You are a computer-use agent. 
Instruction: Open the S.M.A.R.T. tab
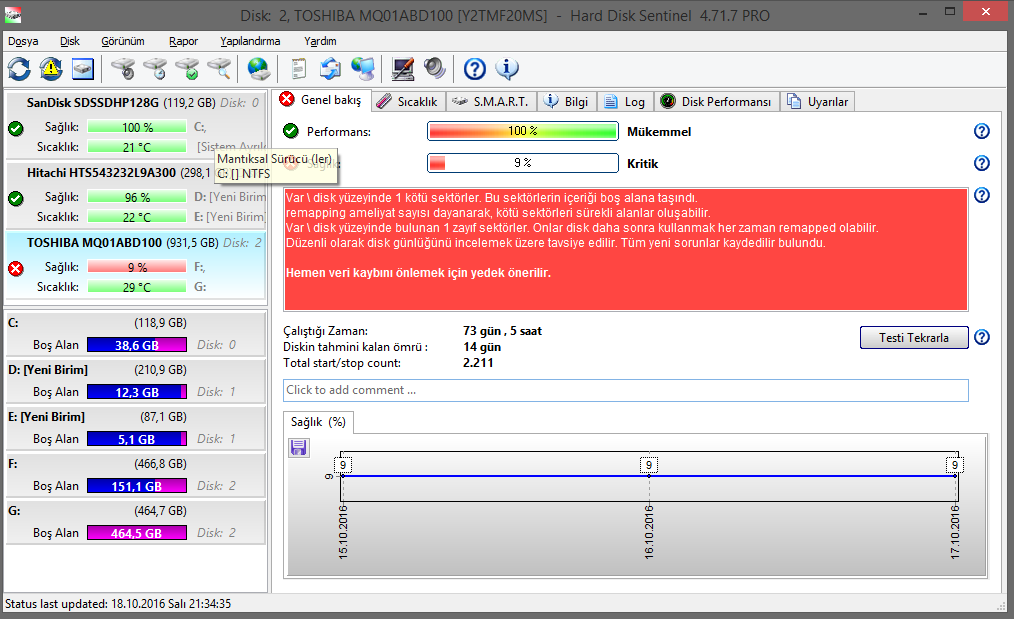coord(491,102)
